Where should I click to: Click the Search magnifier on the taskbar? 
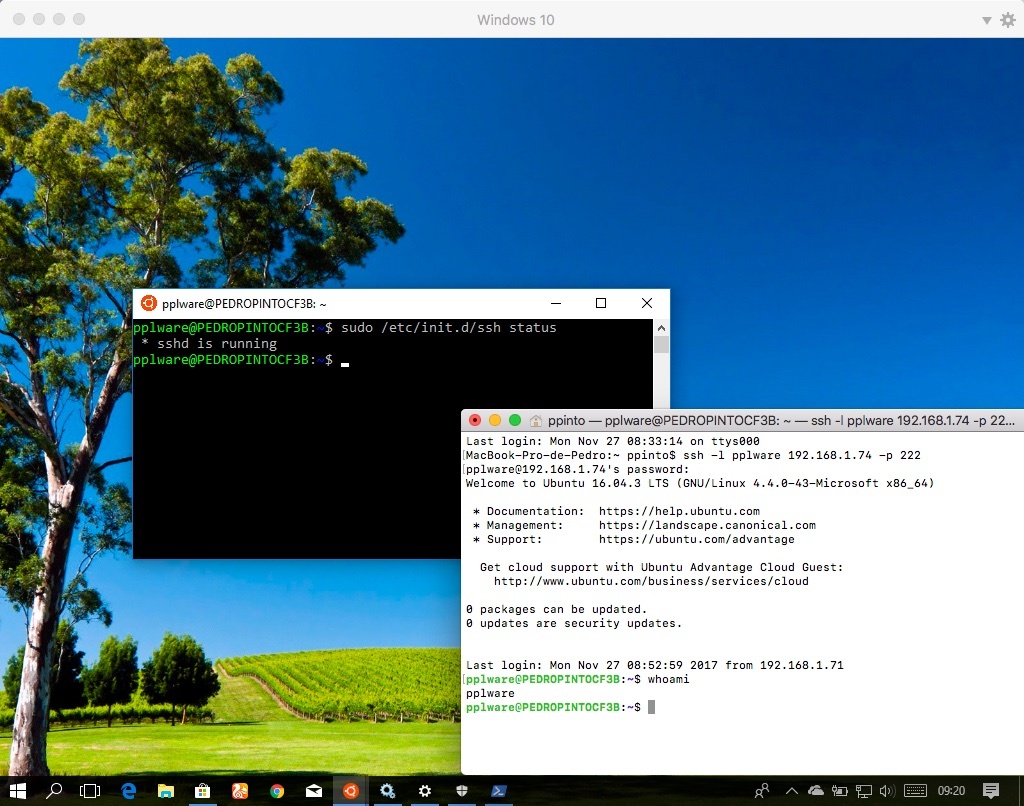pos(53,790)
